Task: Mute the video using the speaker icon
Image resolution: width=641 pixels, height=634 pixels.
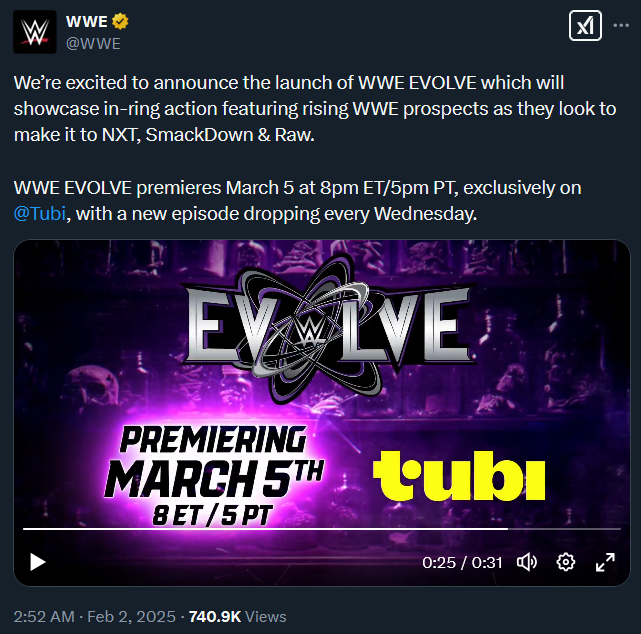Action: 527,562
